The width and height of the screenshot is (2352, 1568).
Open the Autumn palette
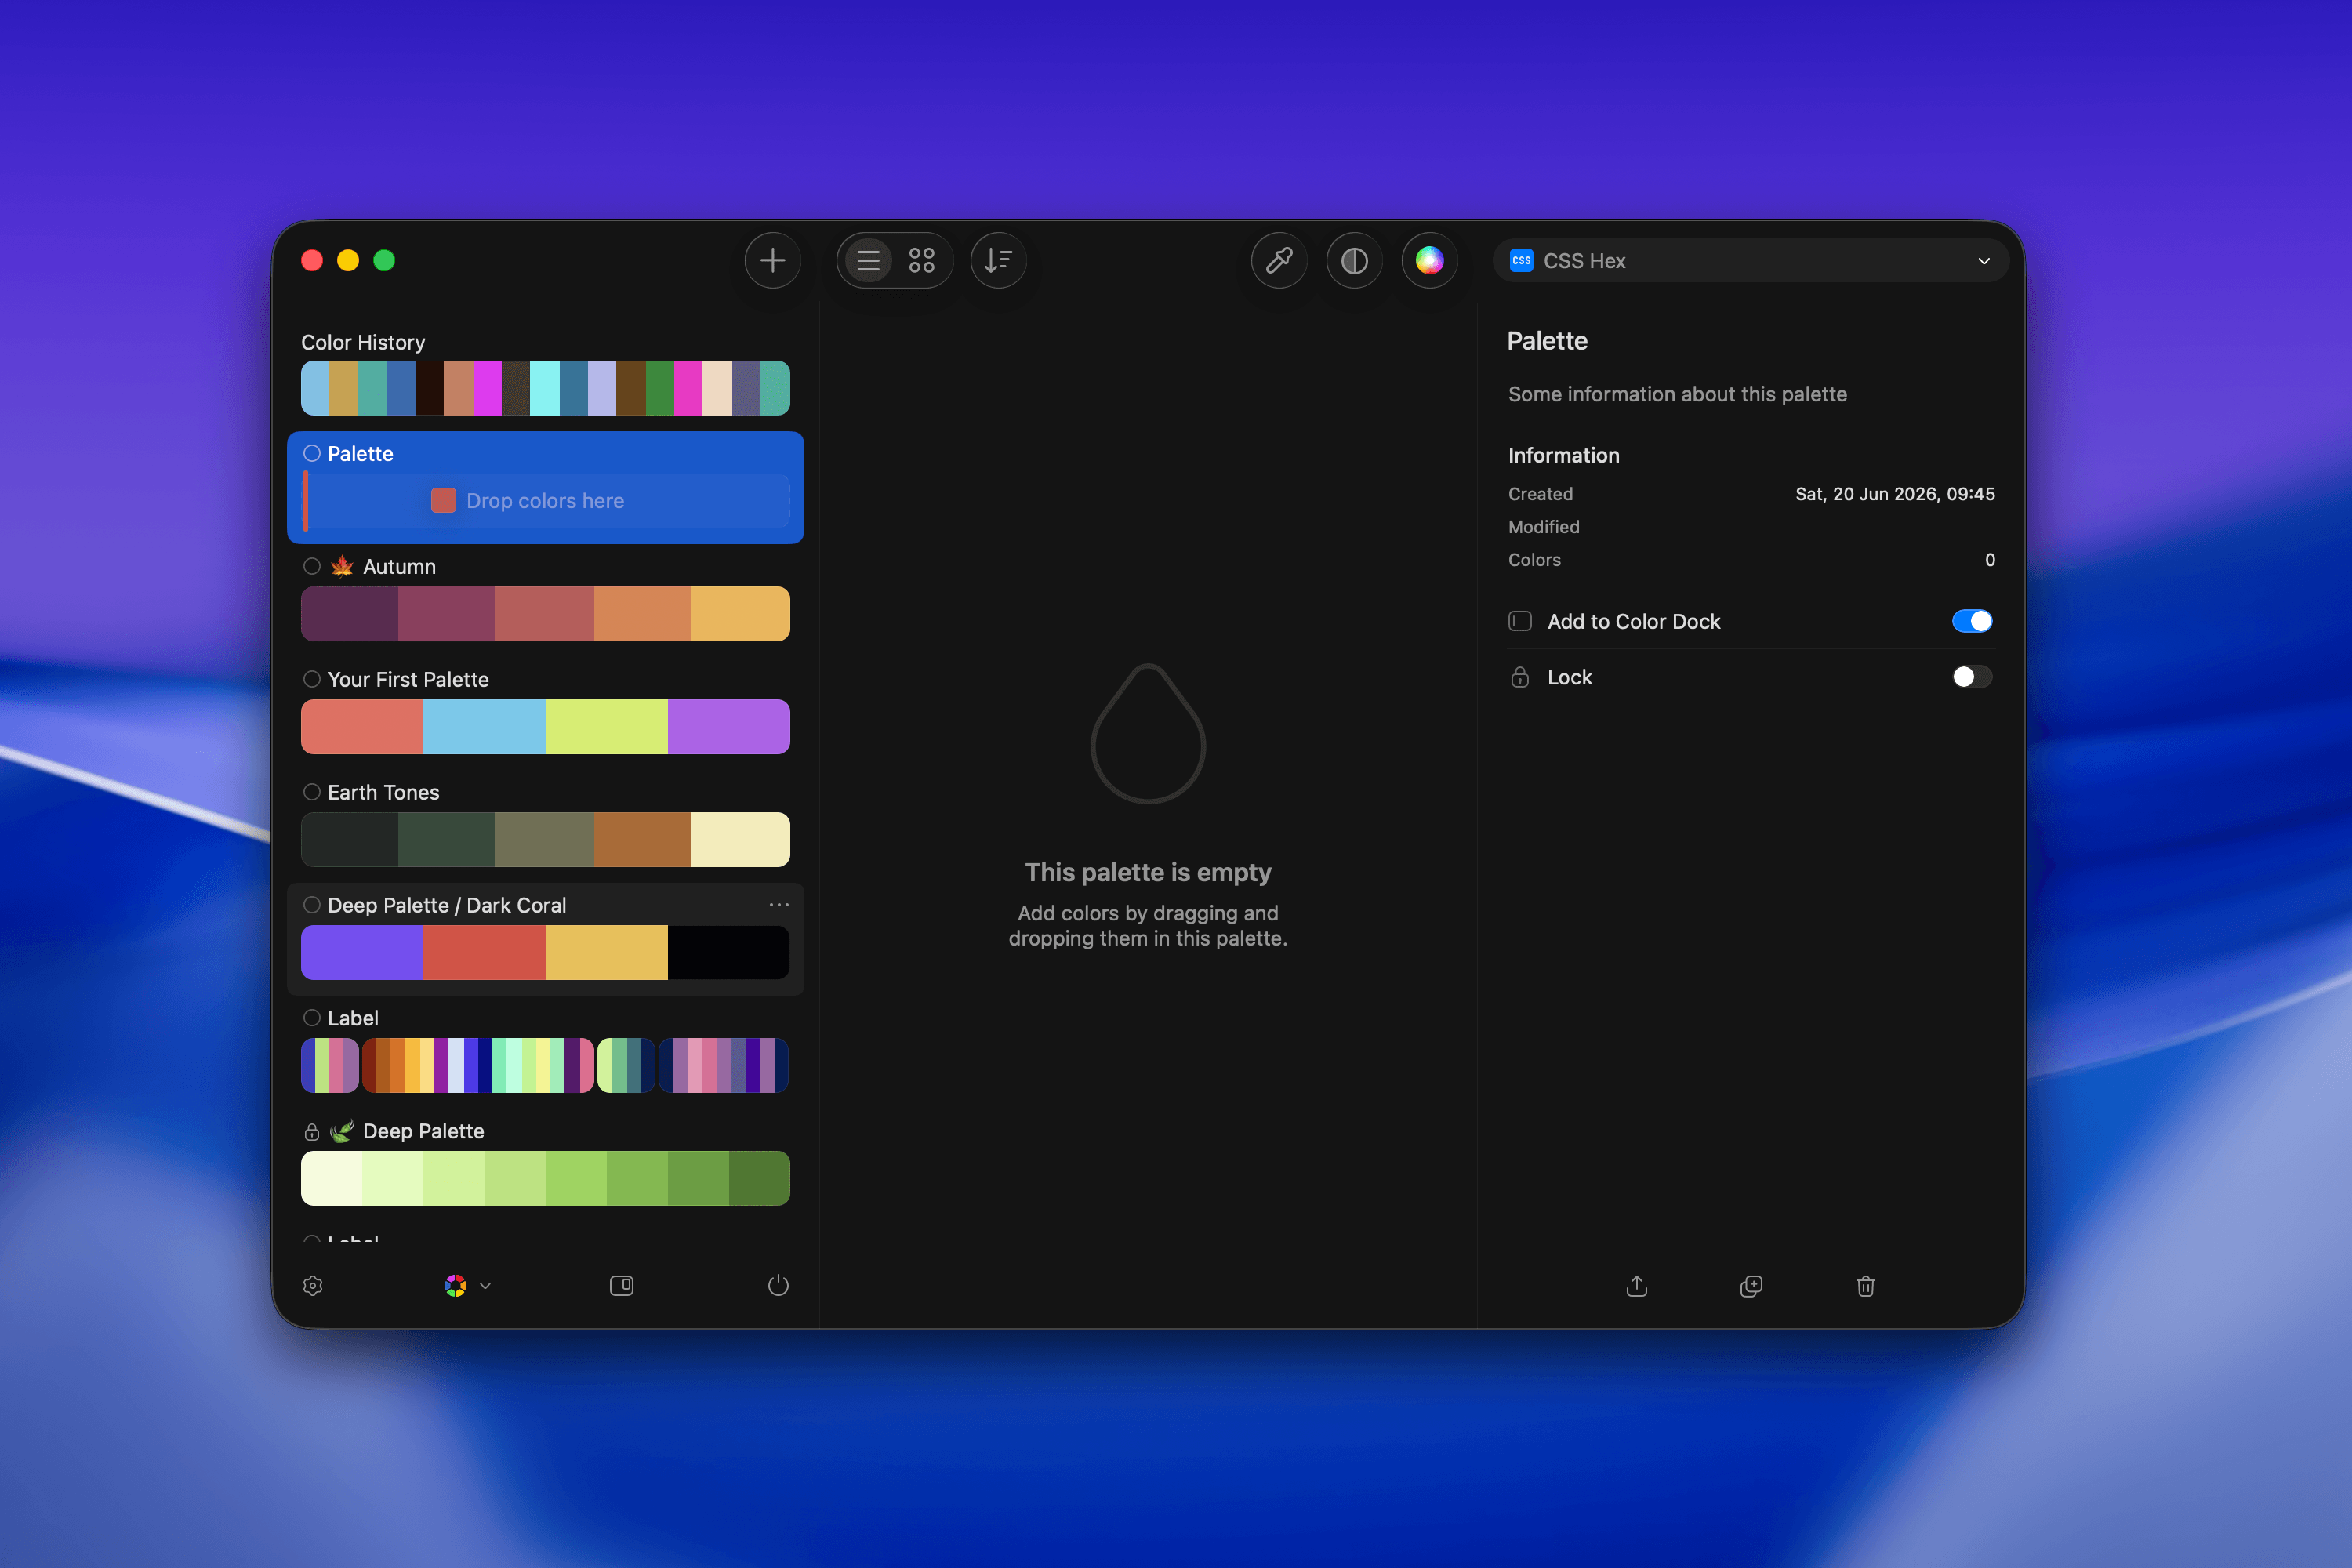[x=545, y=600]
